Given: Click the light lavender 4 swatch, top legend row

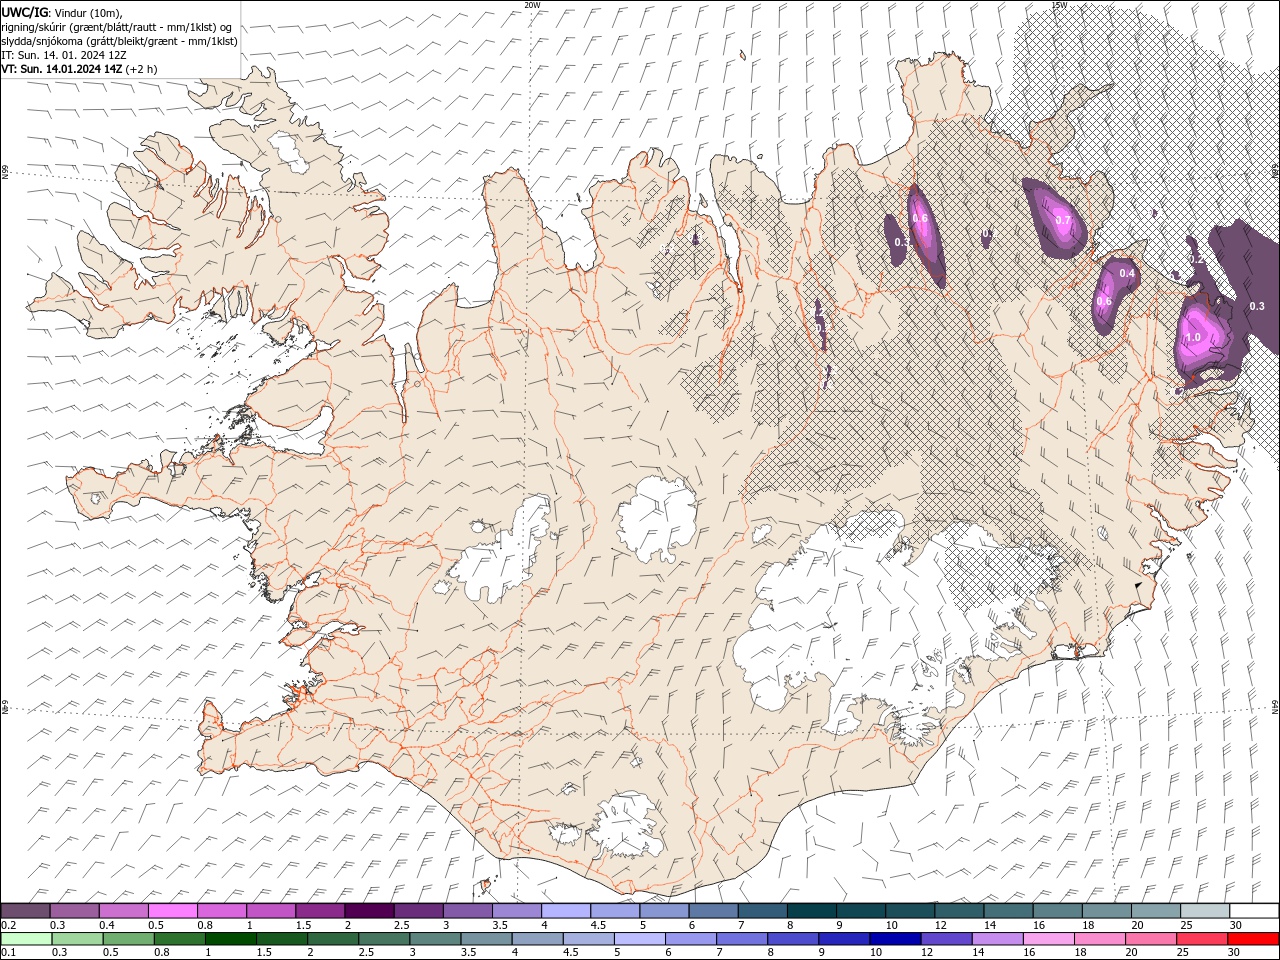Looking at the screenshot, I should pyautogui.click(x=566, y=911).
